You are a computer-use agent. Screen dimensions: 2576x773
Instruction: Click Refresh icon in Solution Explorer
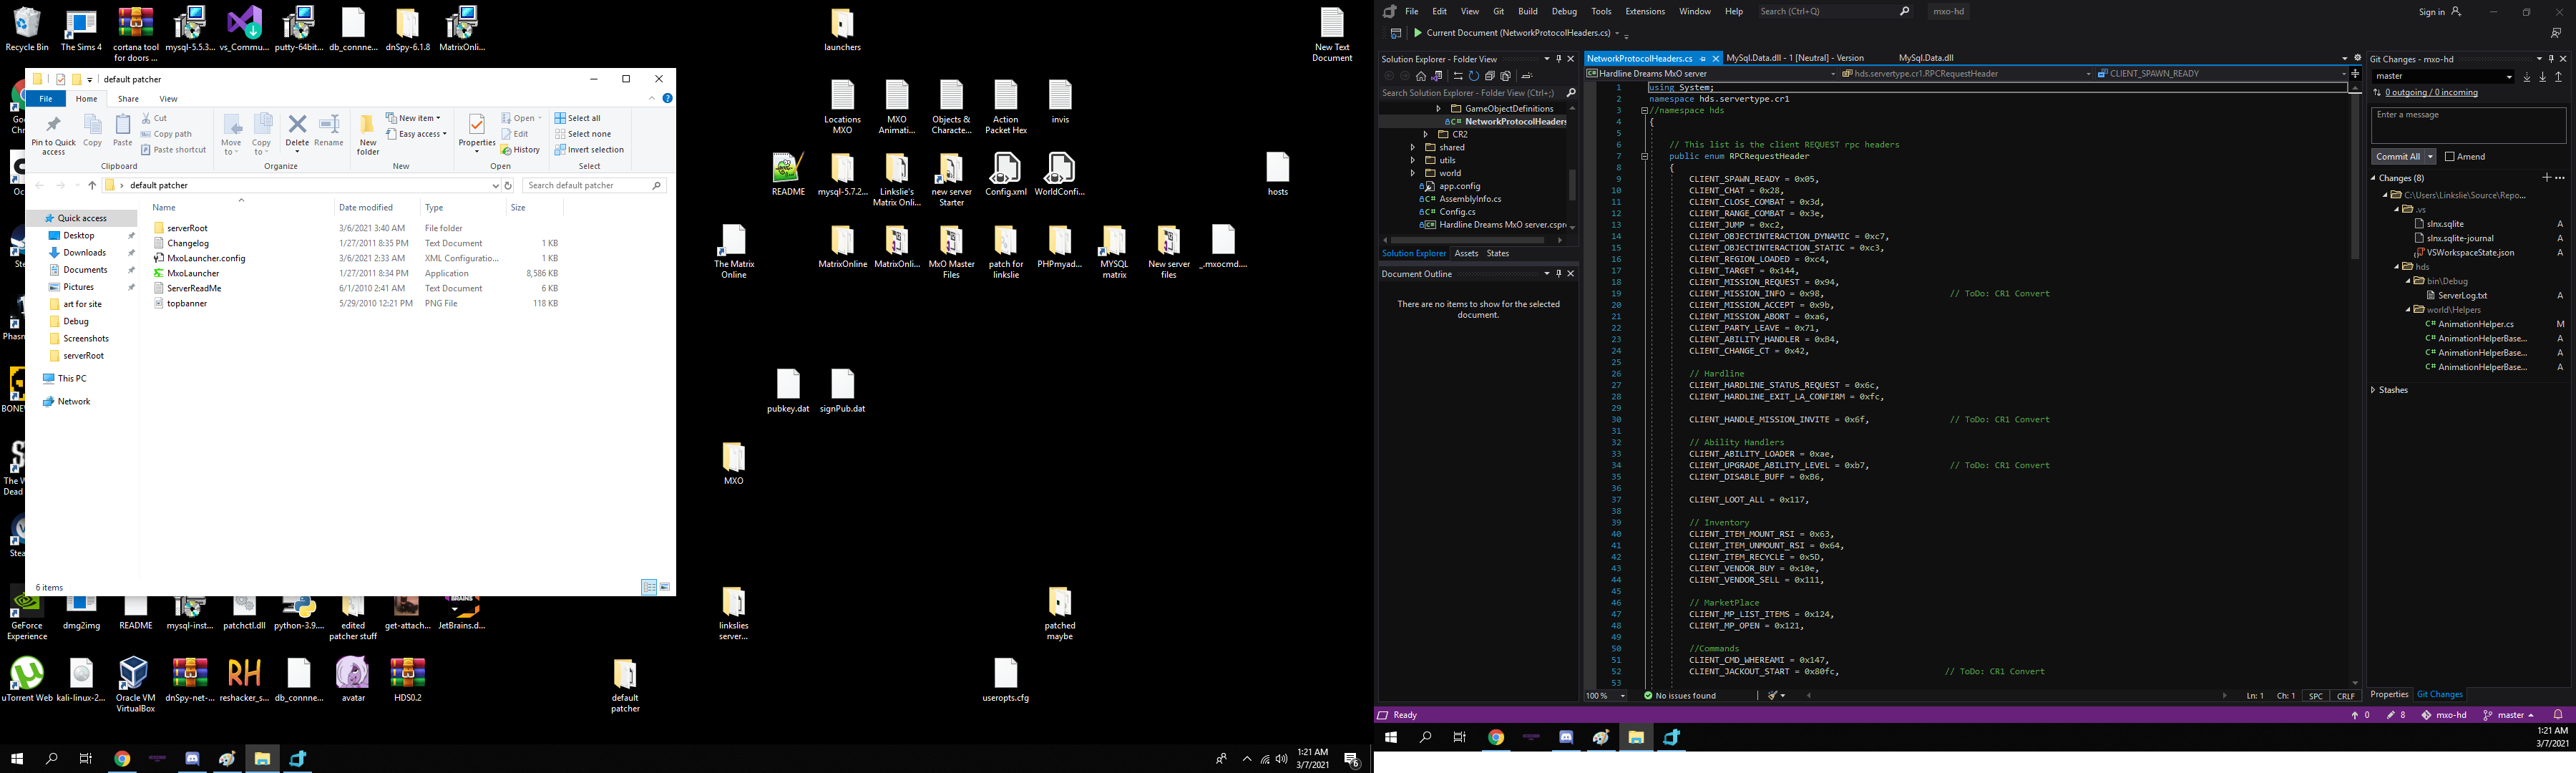point(1473,76)
